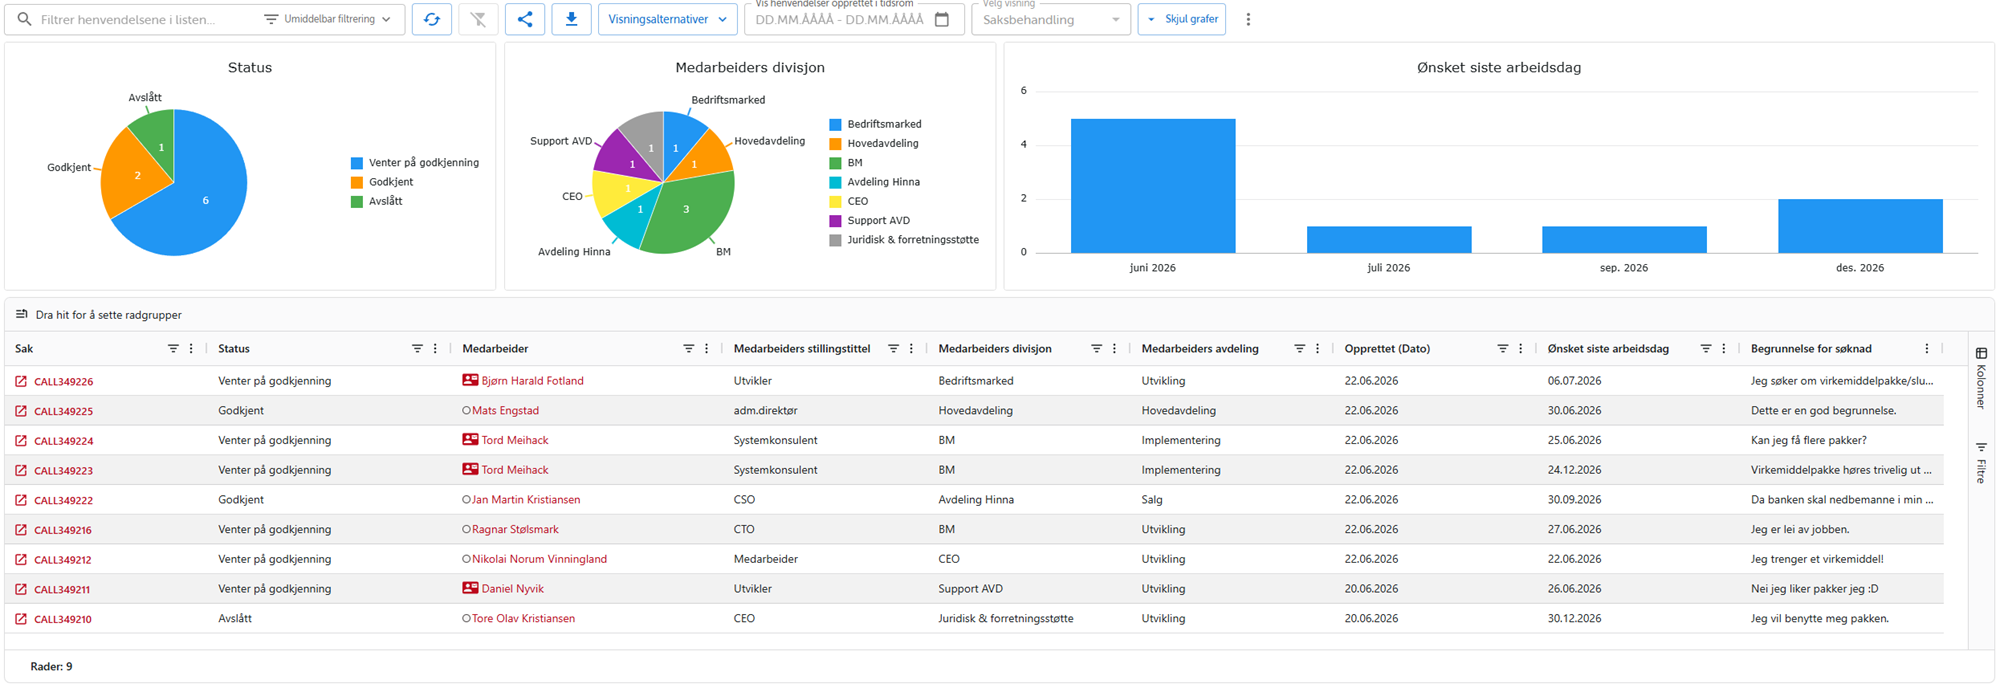Viewport: 2000px width, 684px height.
Task: Click the row groups icon in drag bar
Action: [21, 314]
